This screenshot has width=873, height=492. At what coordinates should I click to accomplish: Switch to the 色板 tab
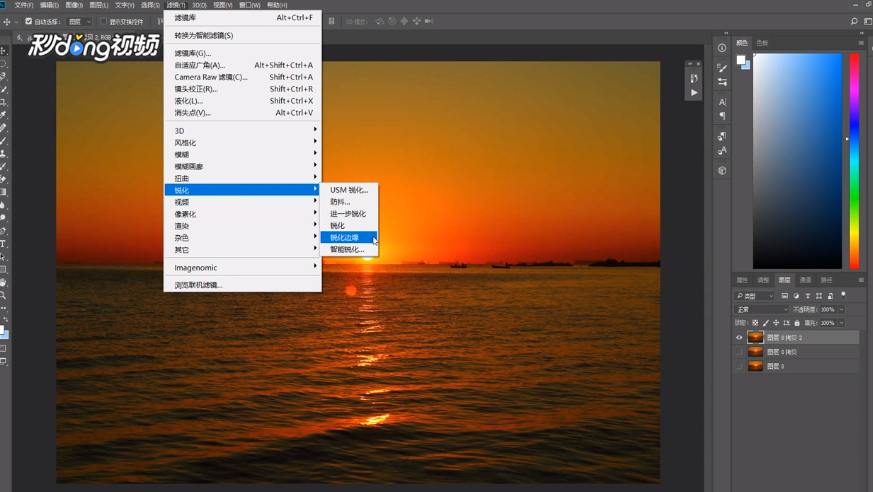(762, 43)
